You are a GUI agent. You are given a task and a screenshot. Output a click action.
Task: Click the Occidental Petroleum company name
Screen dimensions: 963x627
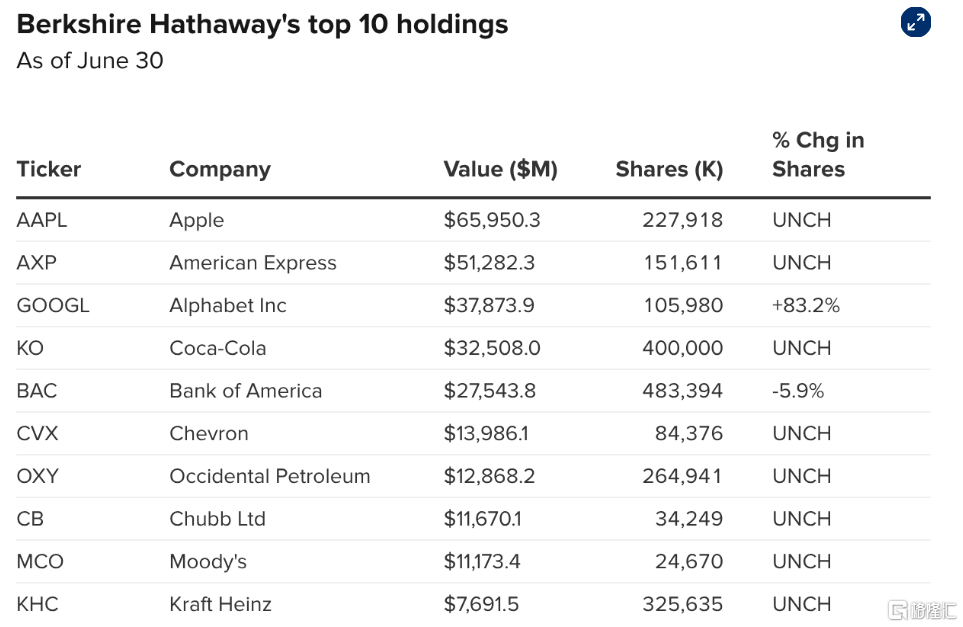click(x=270, y=476)
